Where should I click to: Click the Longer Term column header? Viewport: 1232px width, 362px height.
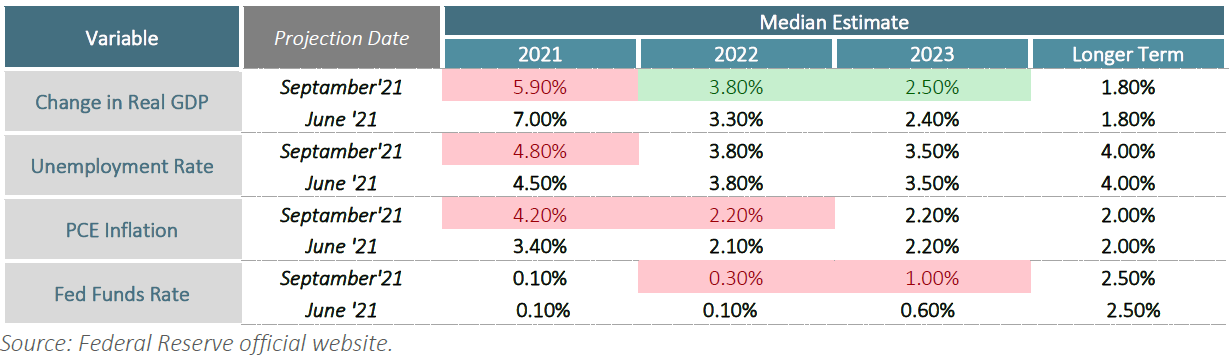click(x=1128, y=54)
